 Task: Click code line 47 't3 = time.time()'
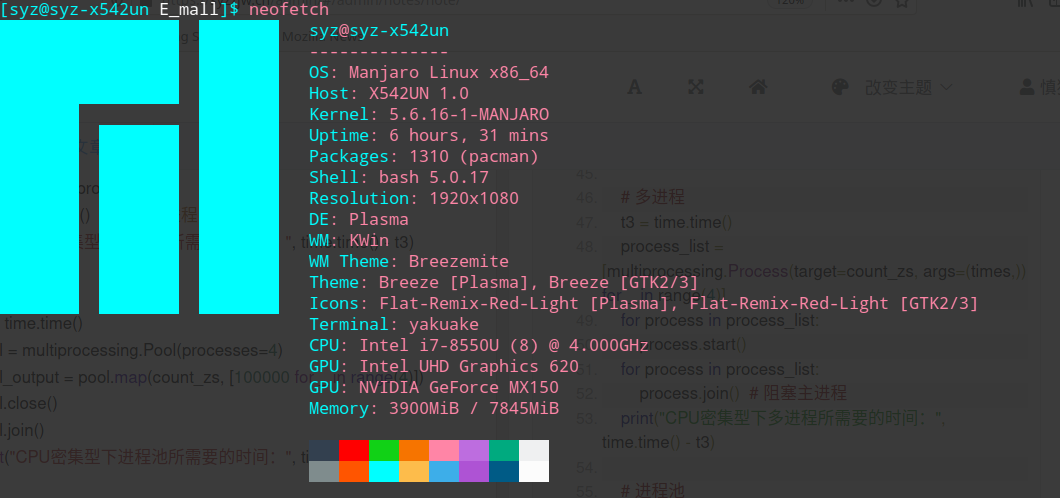676,222
